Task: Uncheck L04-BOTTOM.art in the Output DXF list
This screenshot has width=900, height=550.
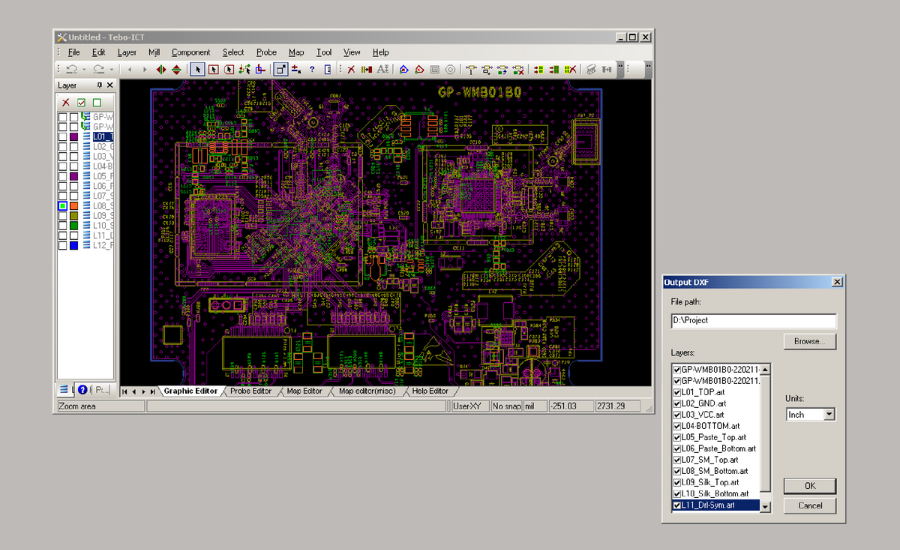Action: pyautogui.click(x=678, y=426)
